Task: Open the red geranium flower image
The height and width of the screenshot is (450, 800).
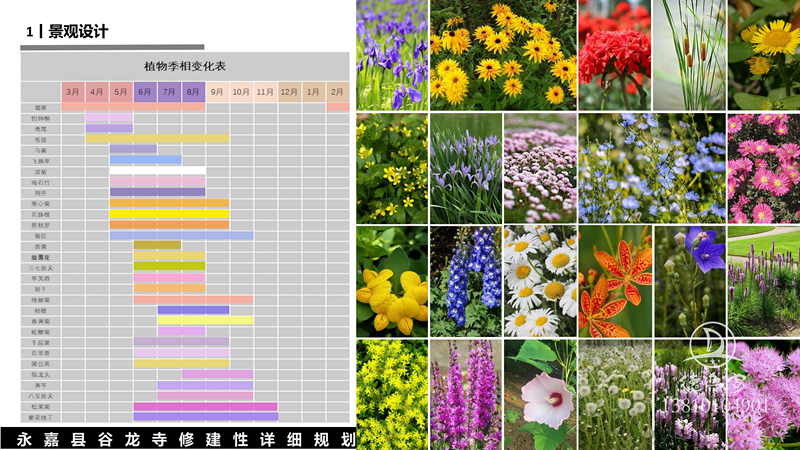Action: point(614,55)
